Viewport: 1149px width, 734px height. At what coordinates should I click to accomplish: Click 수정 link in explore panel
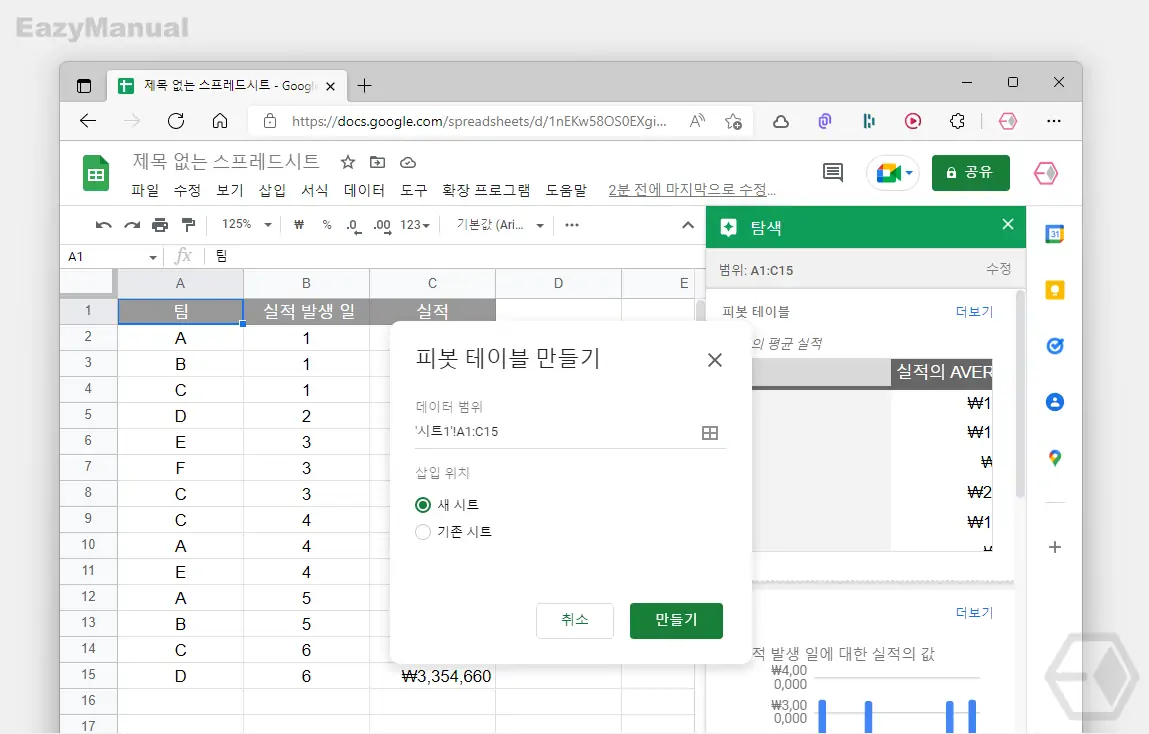[998, 270]
